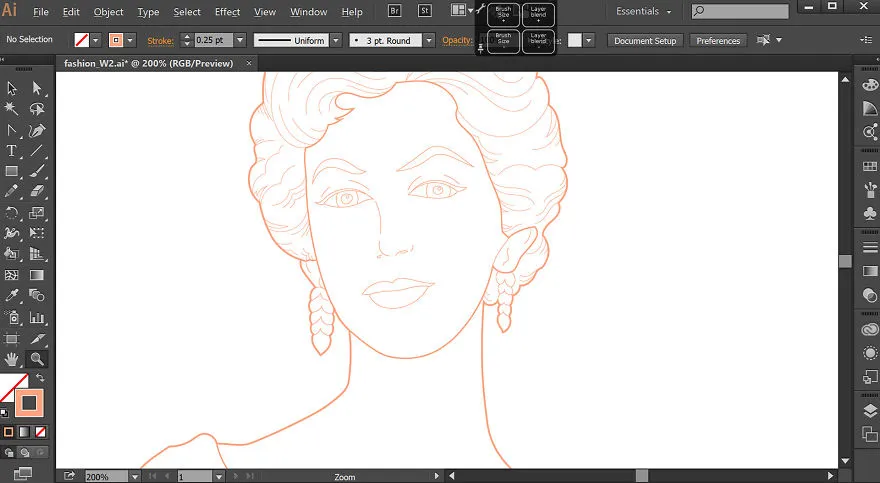Launch Adobe Bridge via Br icon
Screen dimensions: 880x483
395,11
